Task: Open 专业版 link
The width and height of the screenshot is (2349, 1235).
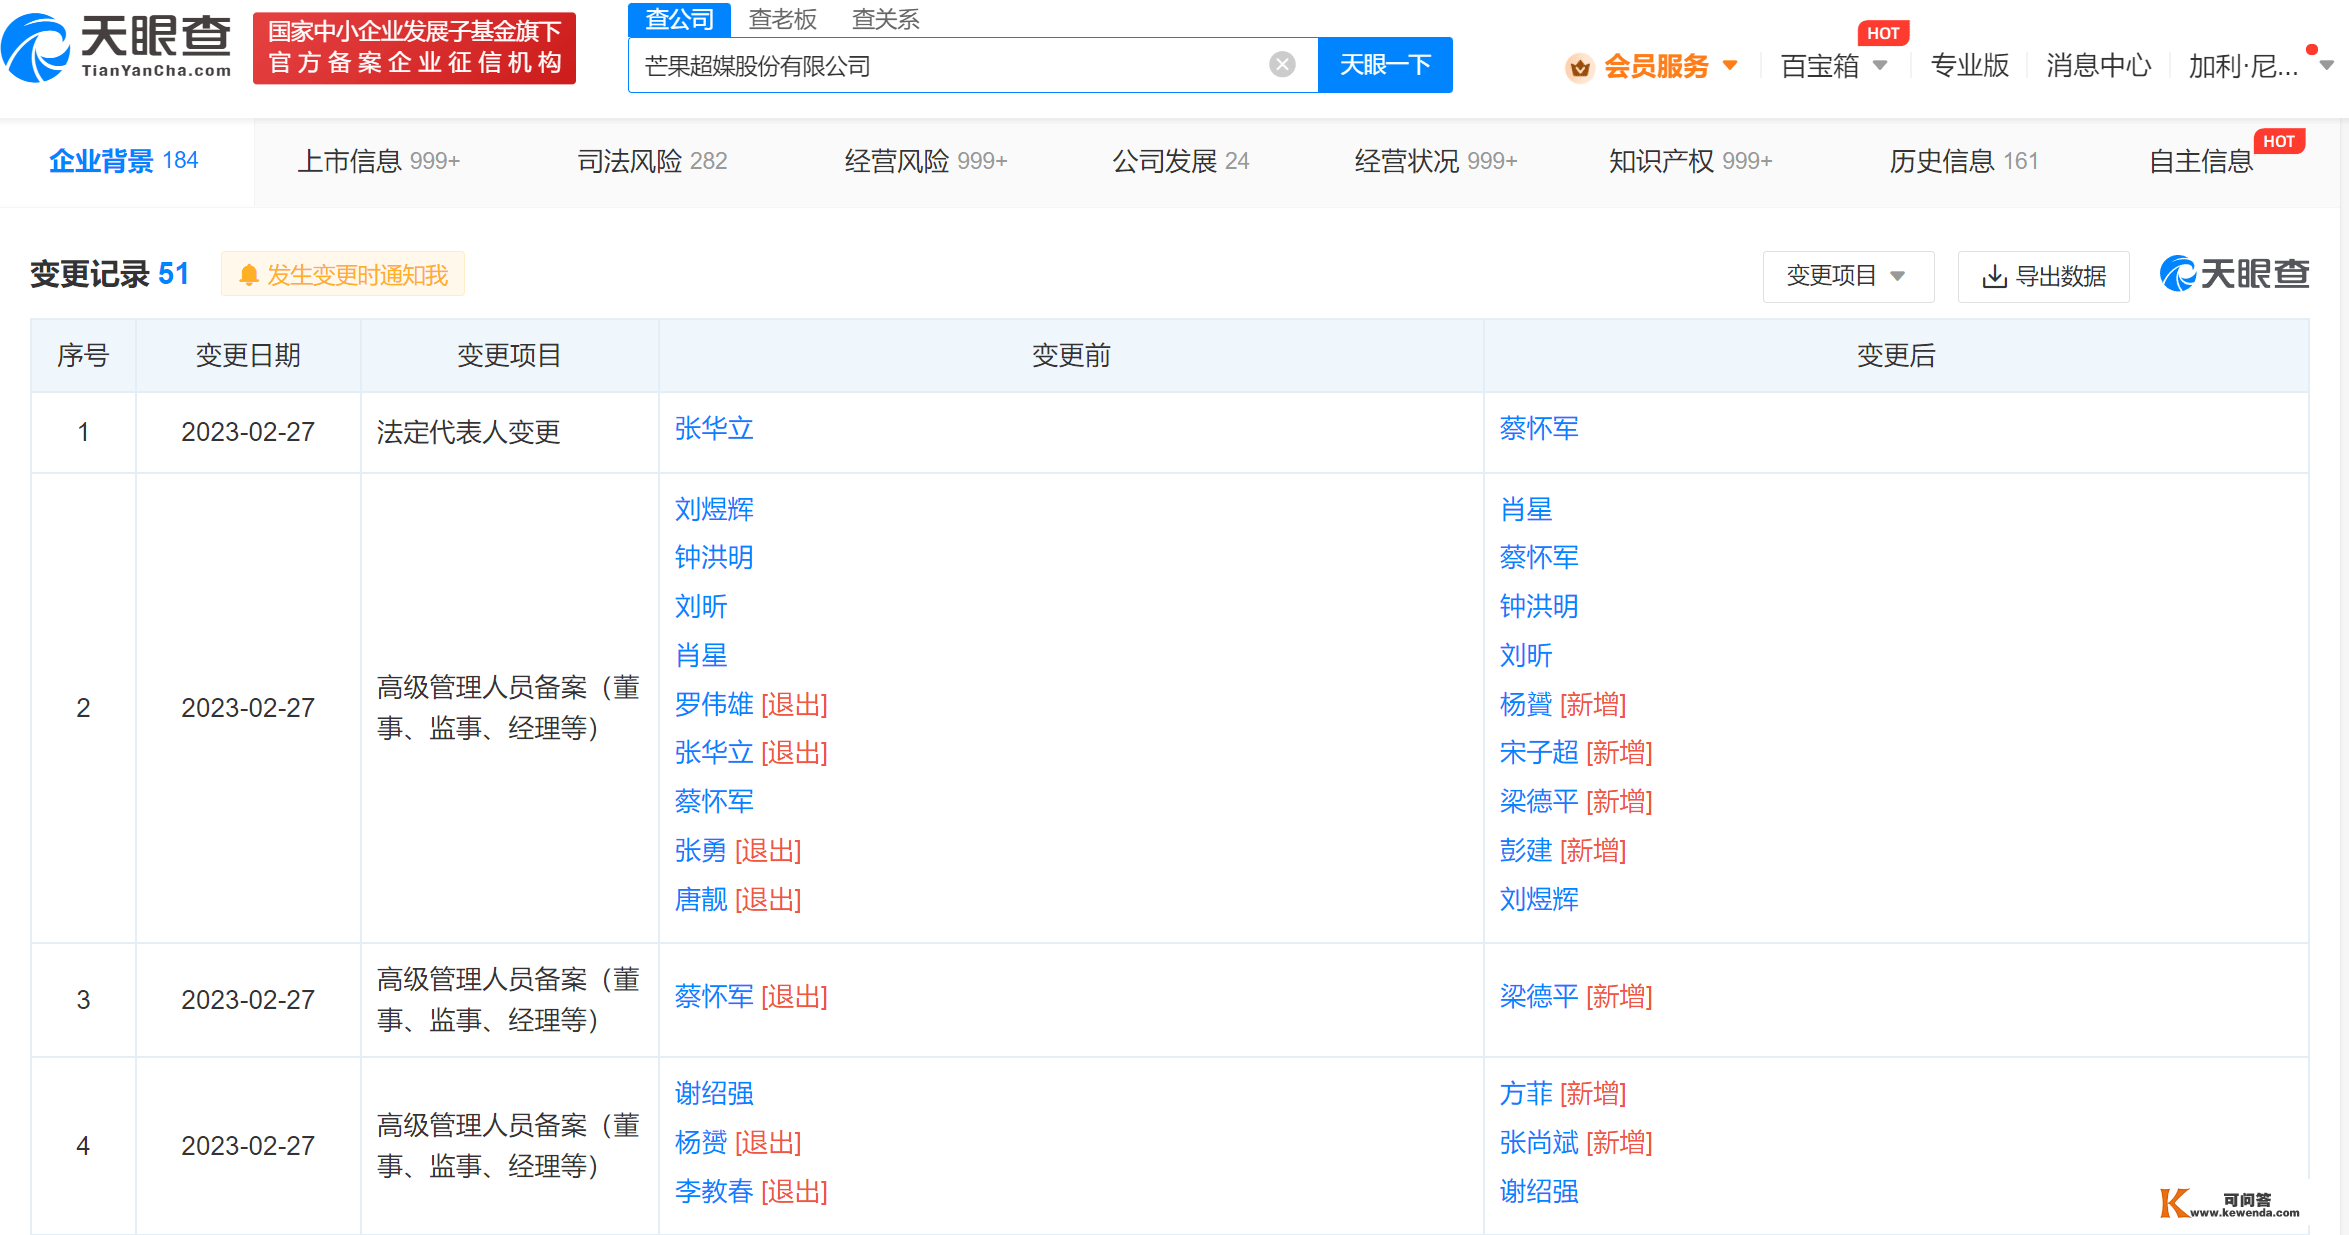Action: coord(1969,66)
